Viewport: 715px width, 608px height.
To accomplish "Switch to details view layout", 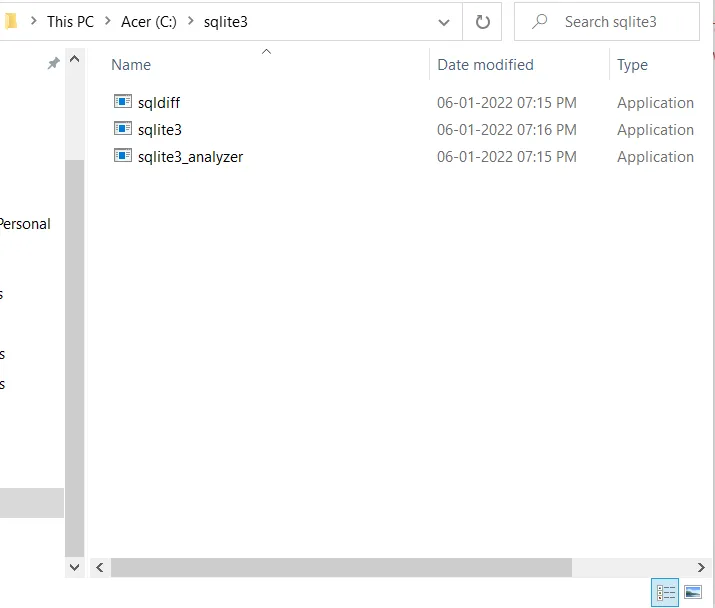I will 665,592.
